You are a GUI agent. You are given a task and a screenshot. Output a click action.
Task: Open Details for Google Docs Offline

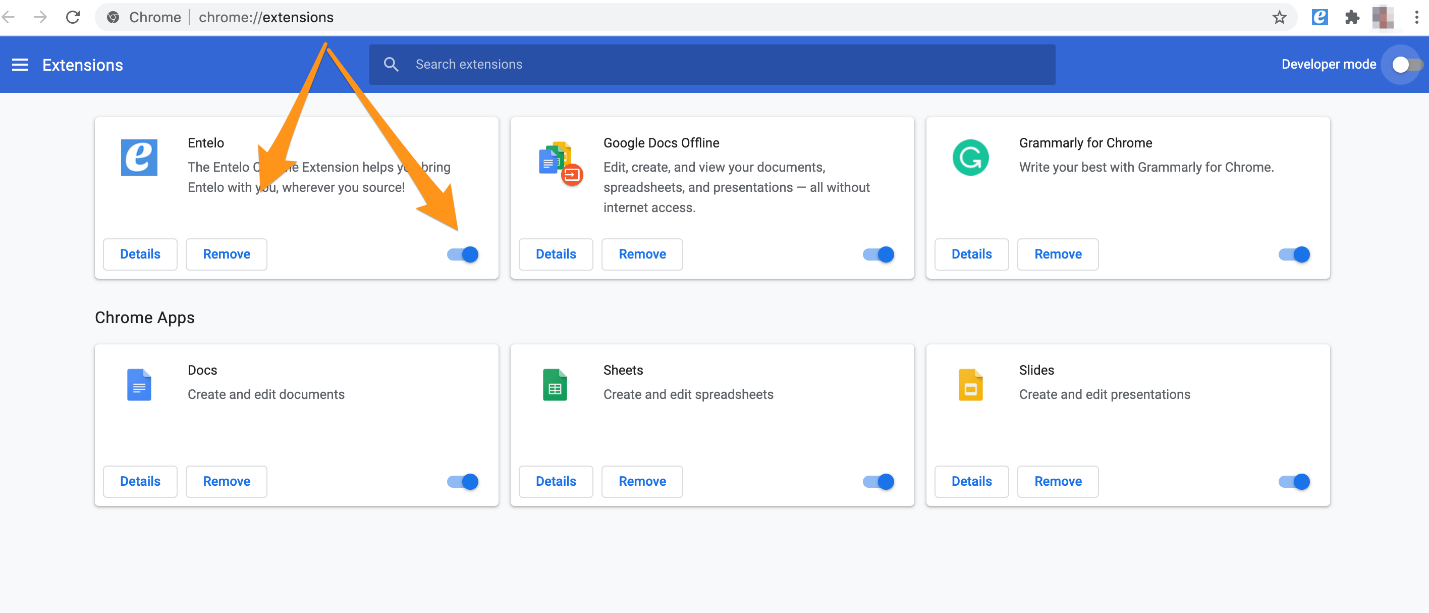click(x=556, y=254)
